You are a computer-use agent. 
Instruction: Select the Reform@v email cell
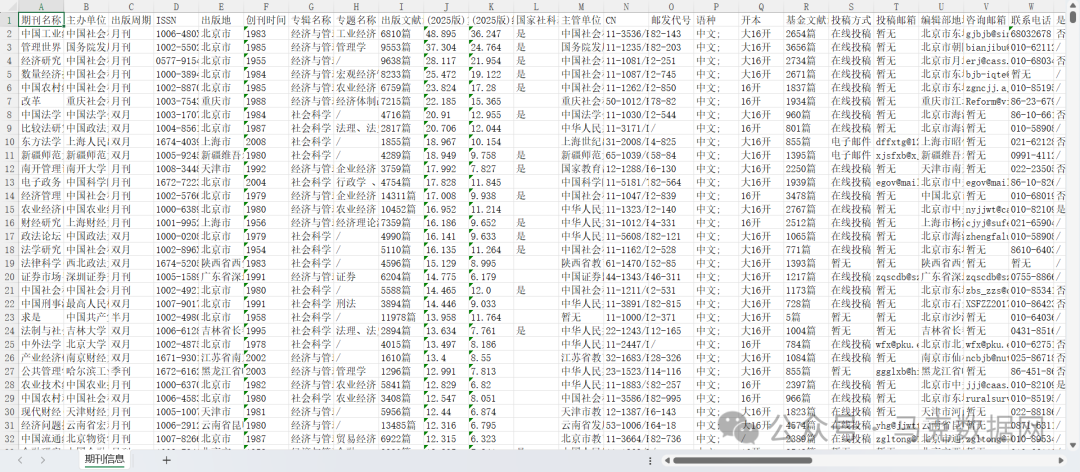[986, 101]
